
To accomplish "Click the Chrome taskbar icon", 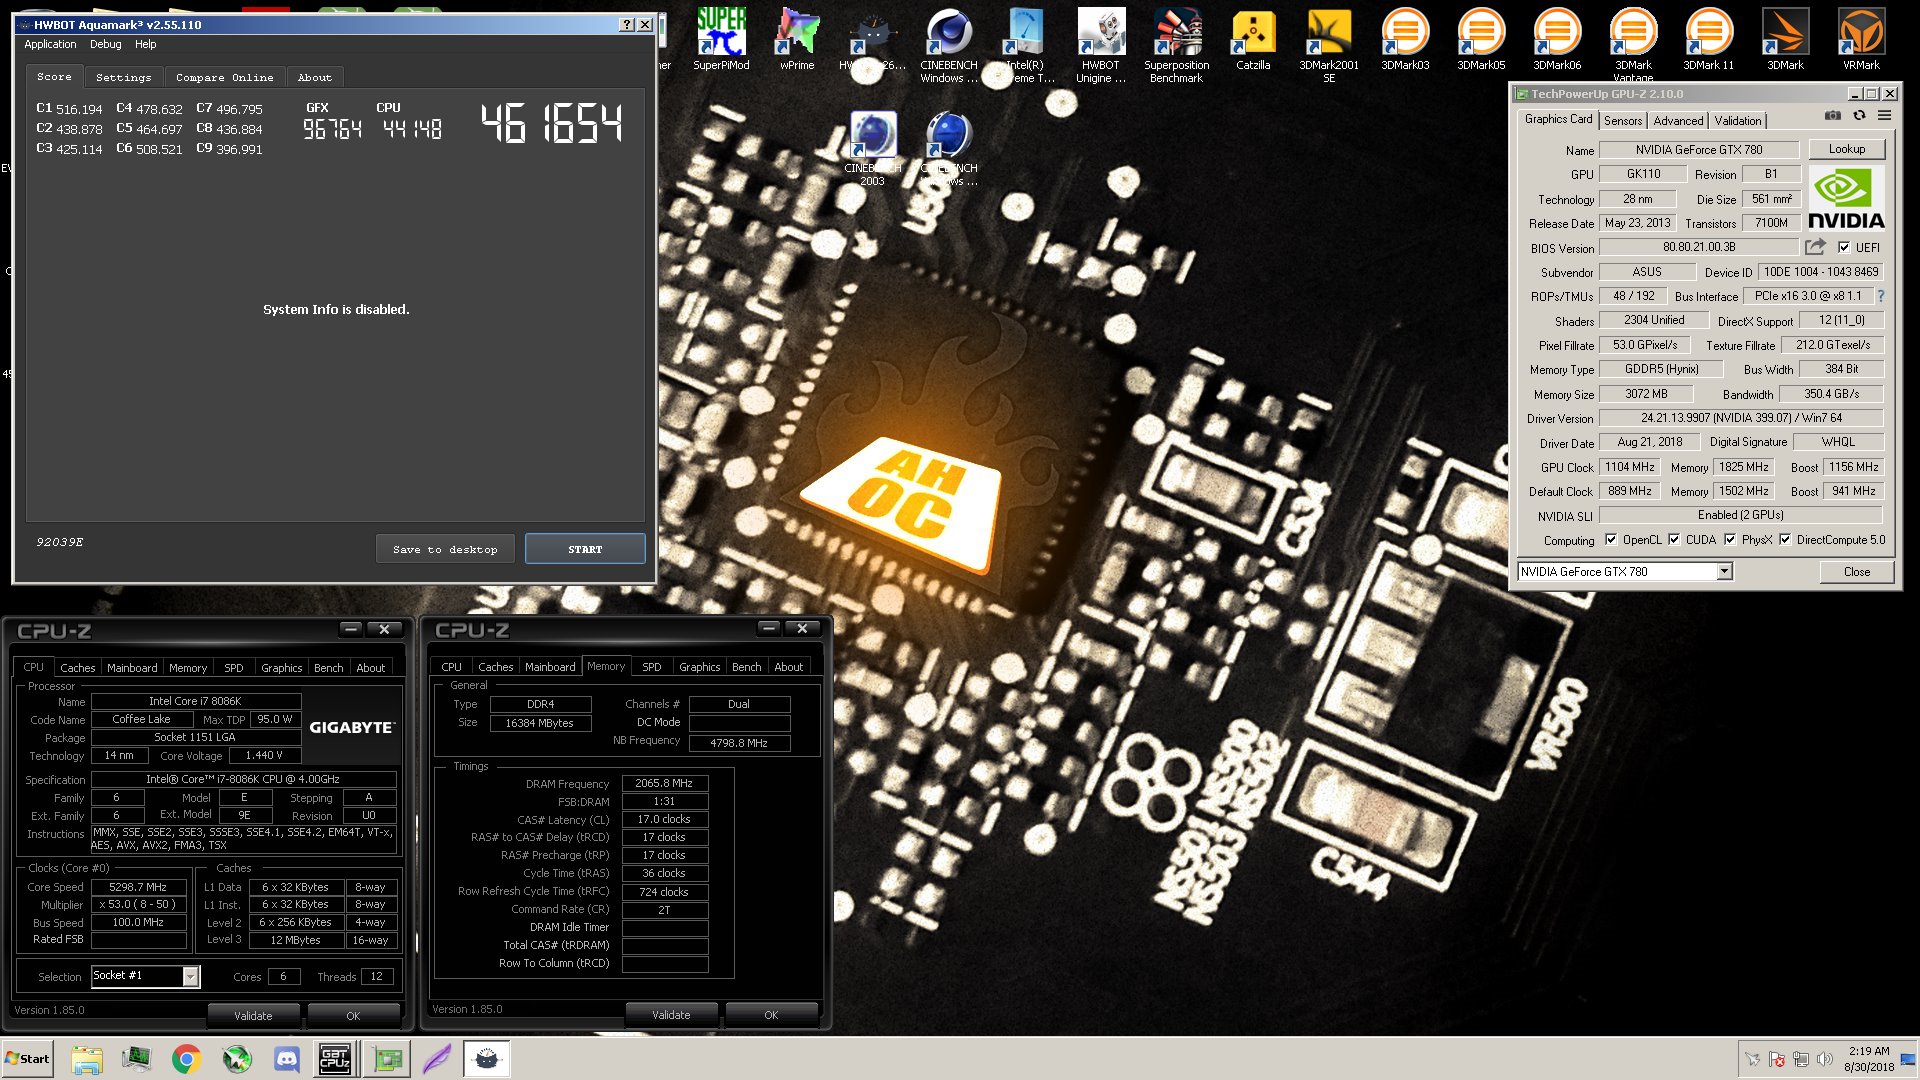I will (186, 1059).
